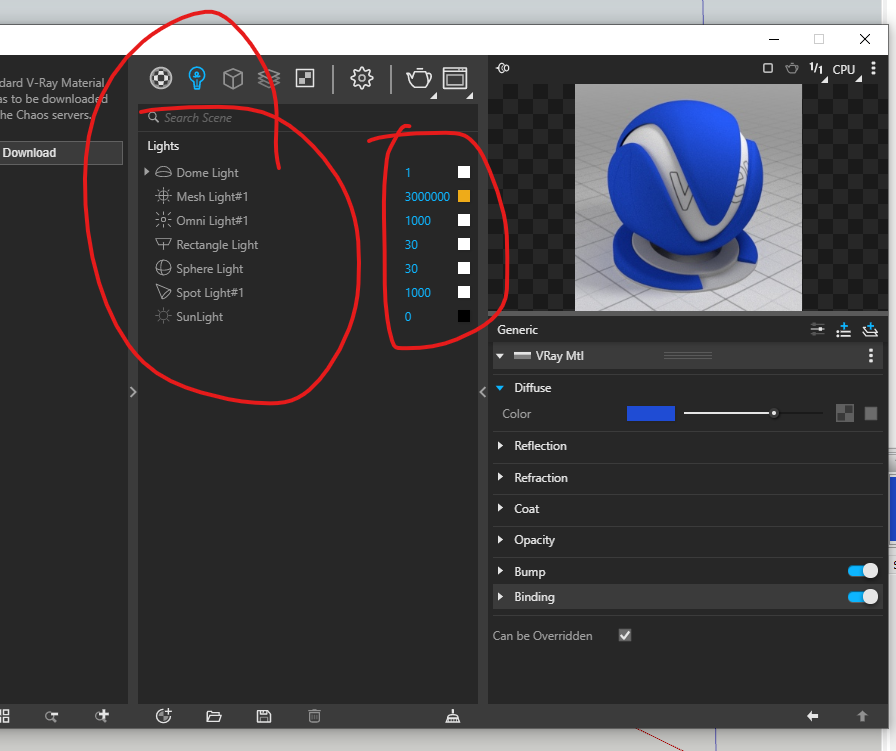Viewport: 896px width, 751px height.
Task: Open the Geometry cube icon
Action: click(233, 78)
